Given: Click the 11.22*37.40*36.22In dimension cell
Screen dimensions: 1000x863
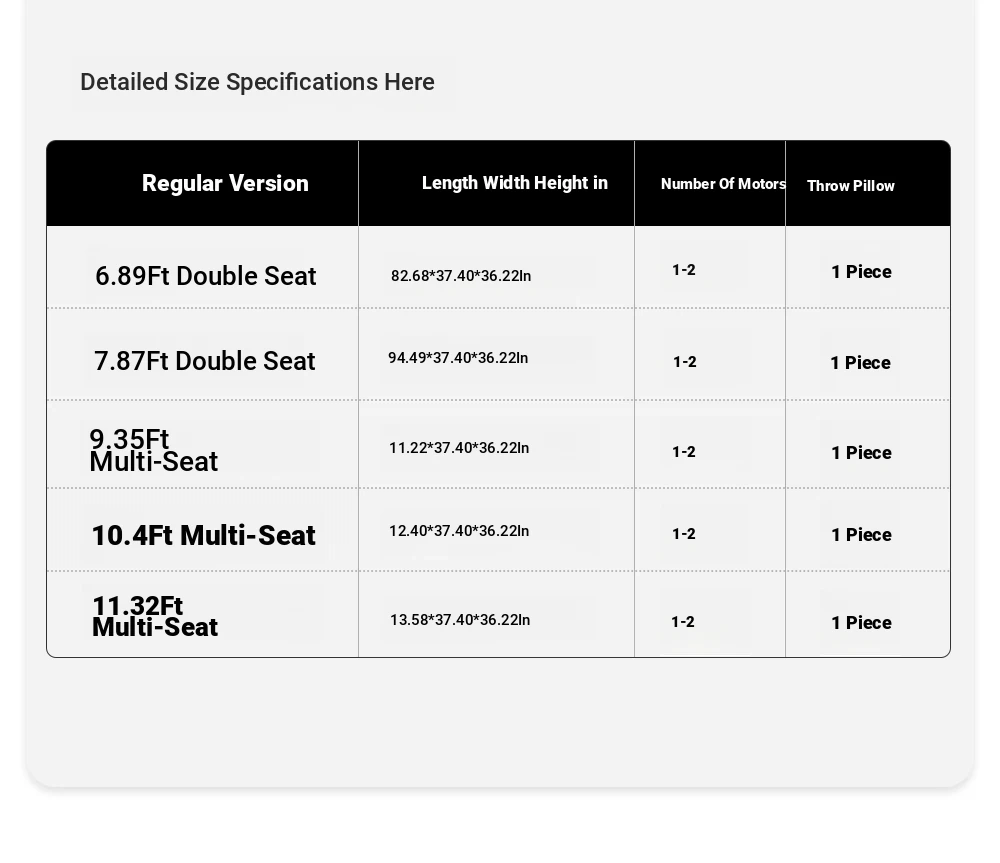Looking at the screenshot, I should pos(459,448).
